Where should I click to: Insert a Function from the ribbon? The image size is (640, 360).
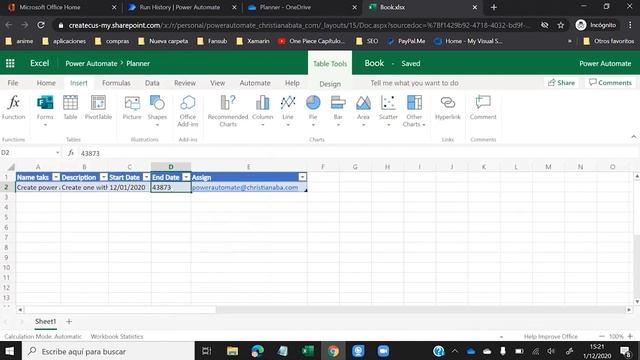(x=13, y=107)
